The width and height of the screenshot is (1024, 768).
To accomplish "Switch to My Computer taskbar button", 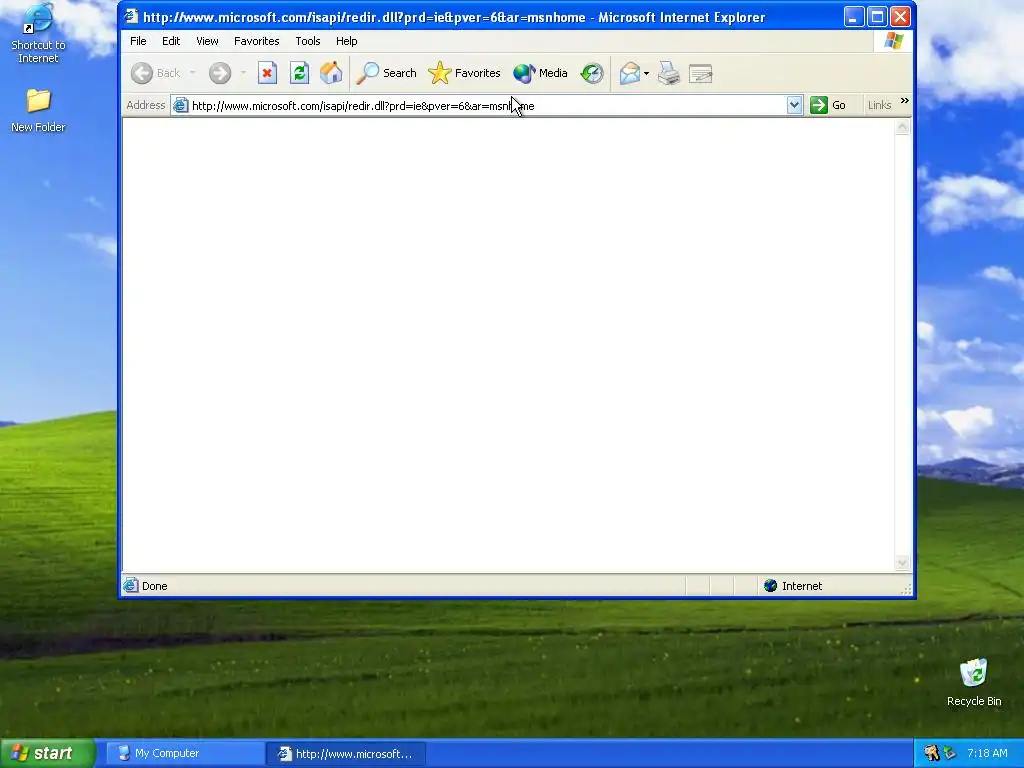I will [x=185, y=754].
